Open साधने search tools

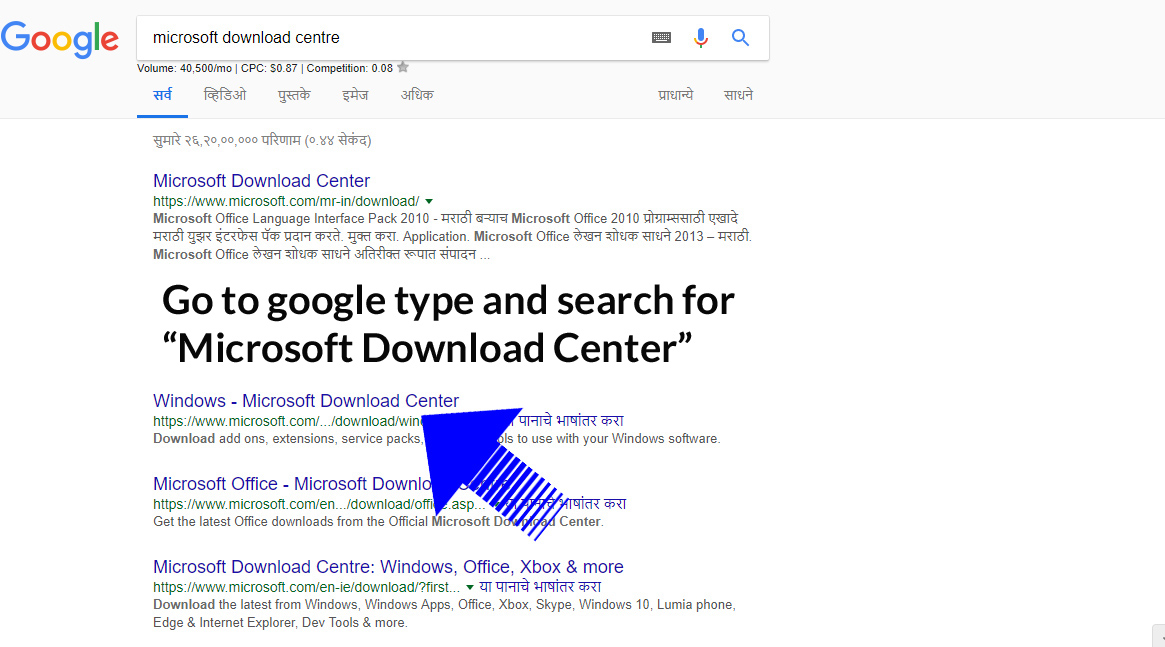coord(739,95)
